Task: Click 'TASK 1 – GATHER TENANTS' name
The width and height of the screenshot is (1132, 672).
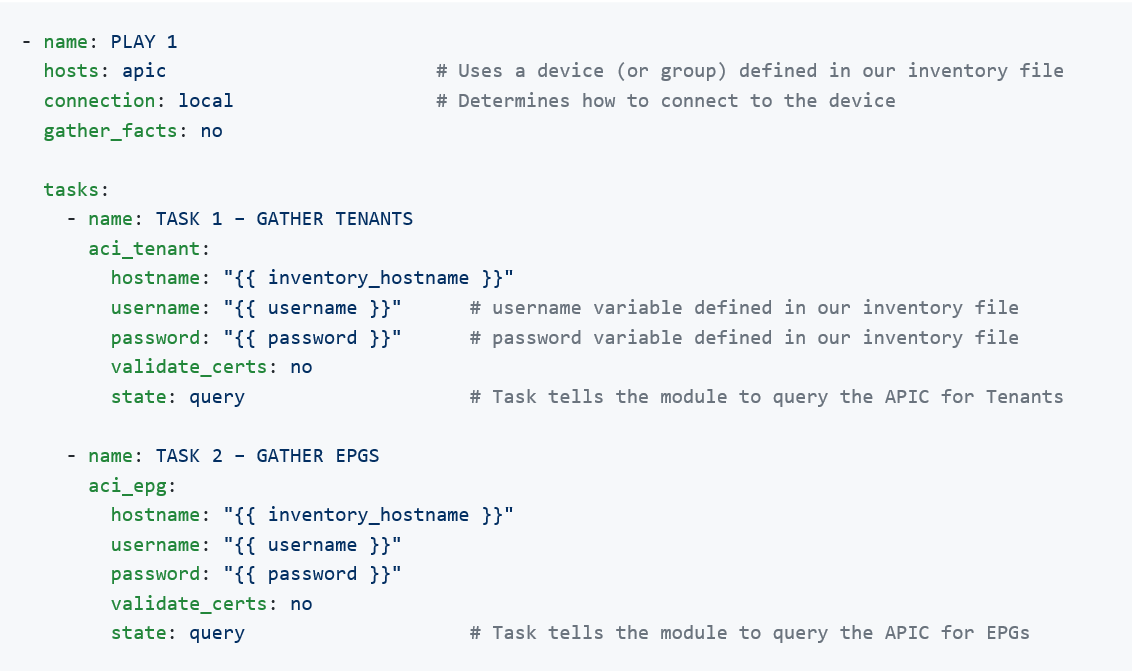Action: point(284,219)
